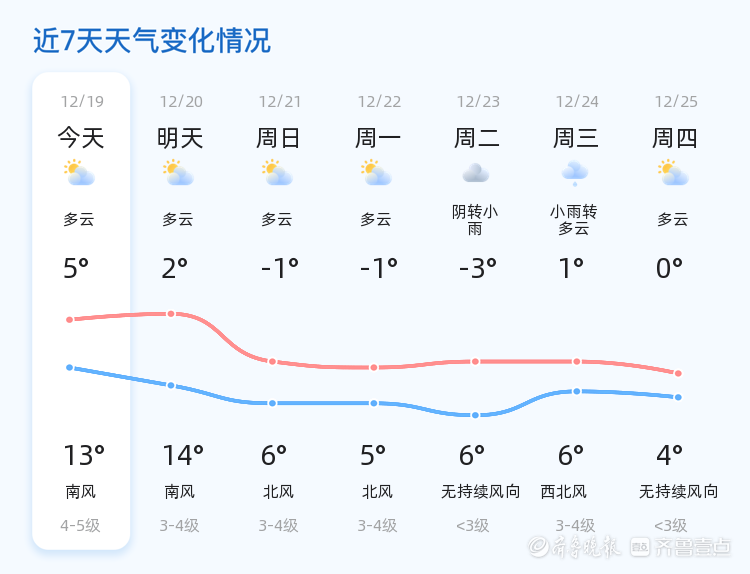Click the blue curve point for 周三

[x=577, y=391]
